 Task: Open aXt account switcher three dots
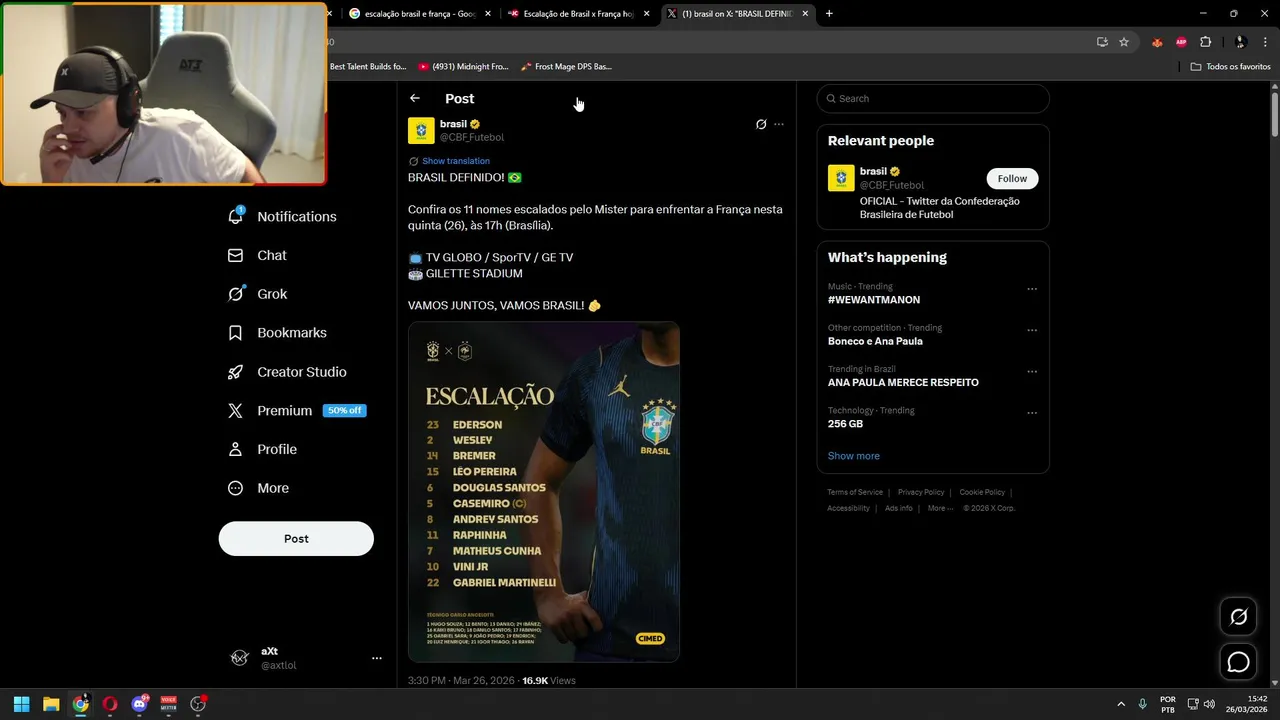(x=377, y=658)
